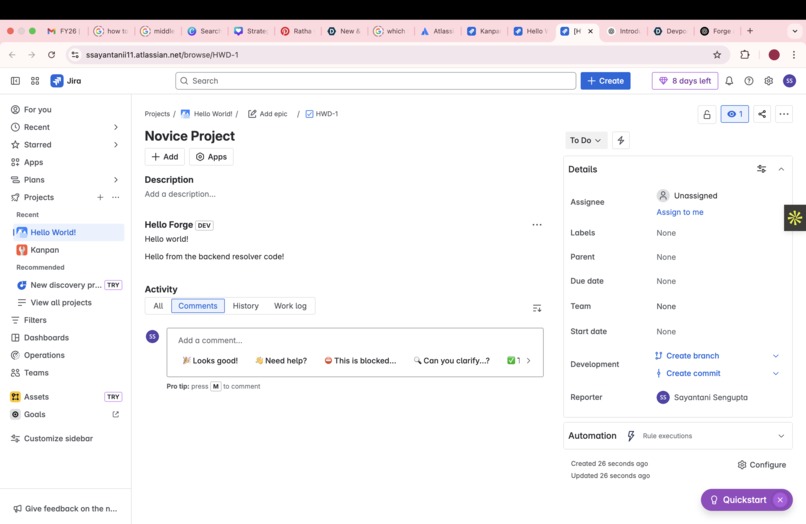Expand the Automation section
Image resolution: width=806 pixels, height=524 pixels.
tap(781, 436)
